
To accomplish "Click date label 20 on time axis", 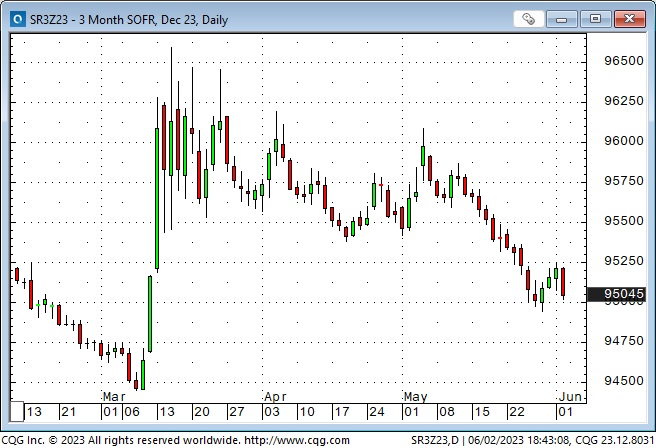I will tap(202, 412).
